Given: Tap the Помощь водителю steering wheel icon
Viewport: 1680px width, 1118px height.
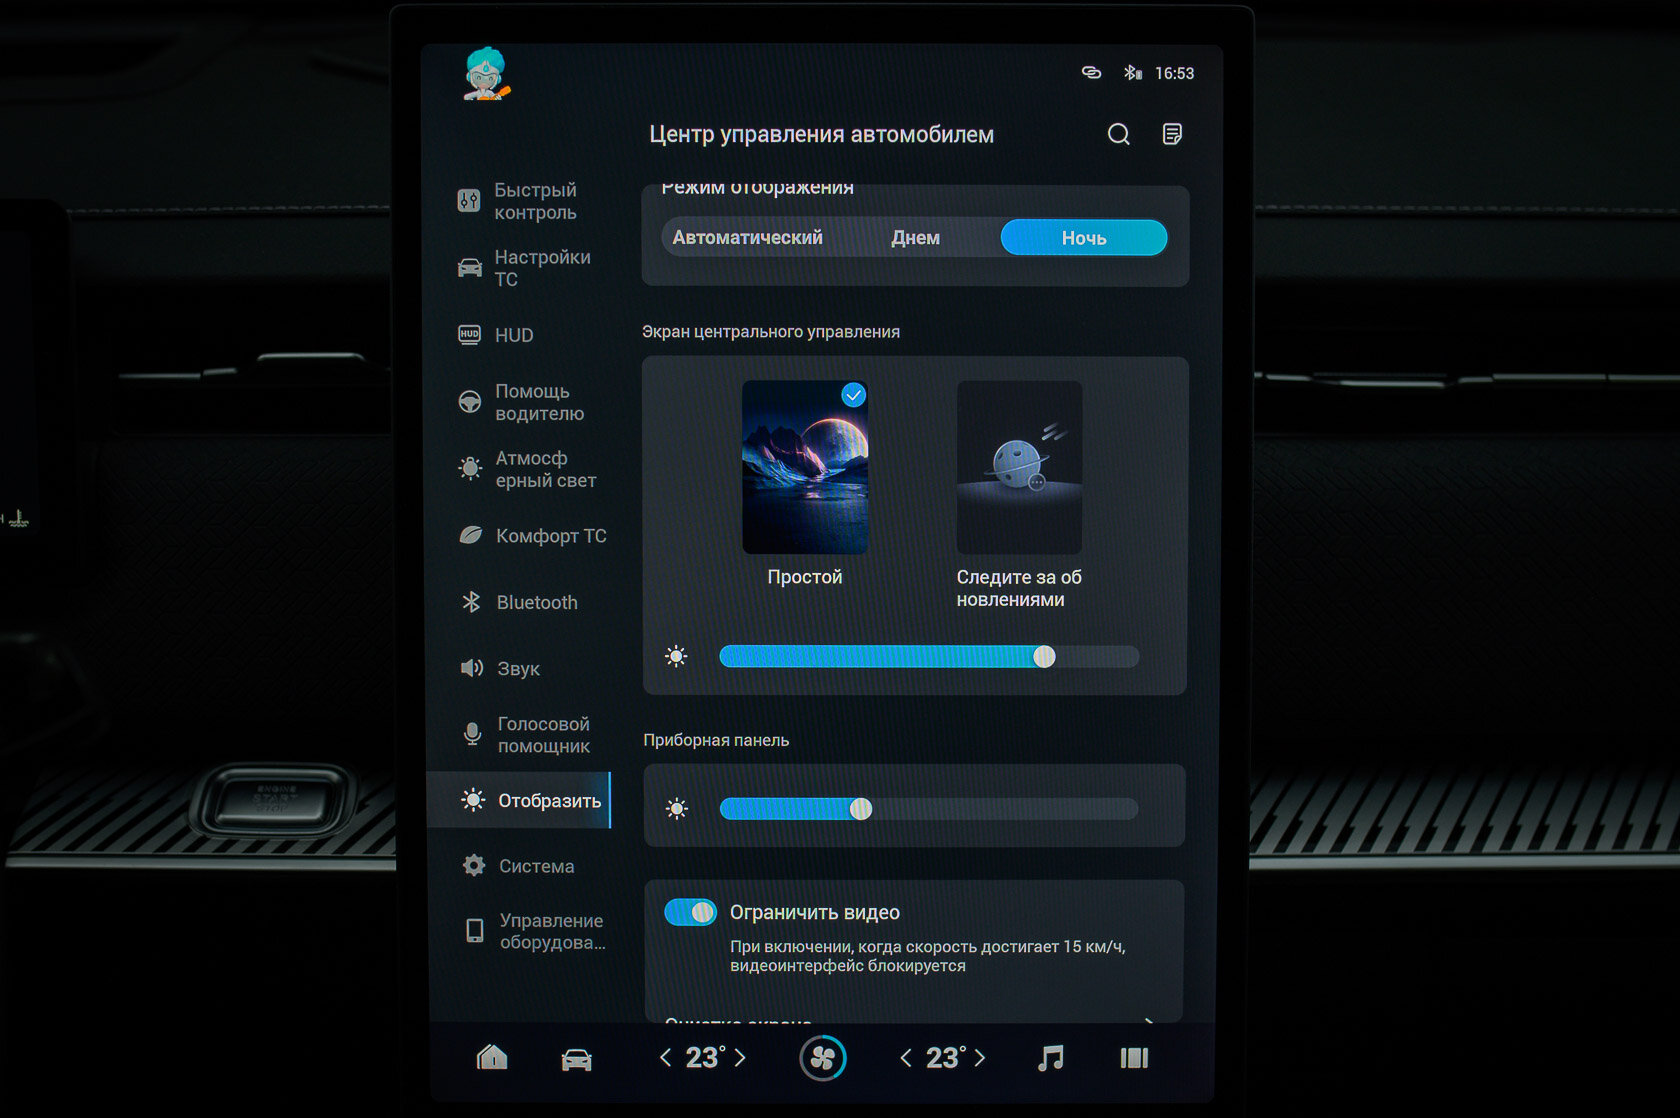Looking at the screenshot, I should (470, 402).
